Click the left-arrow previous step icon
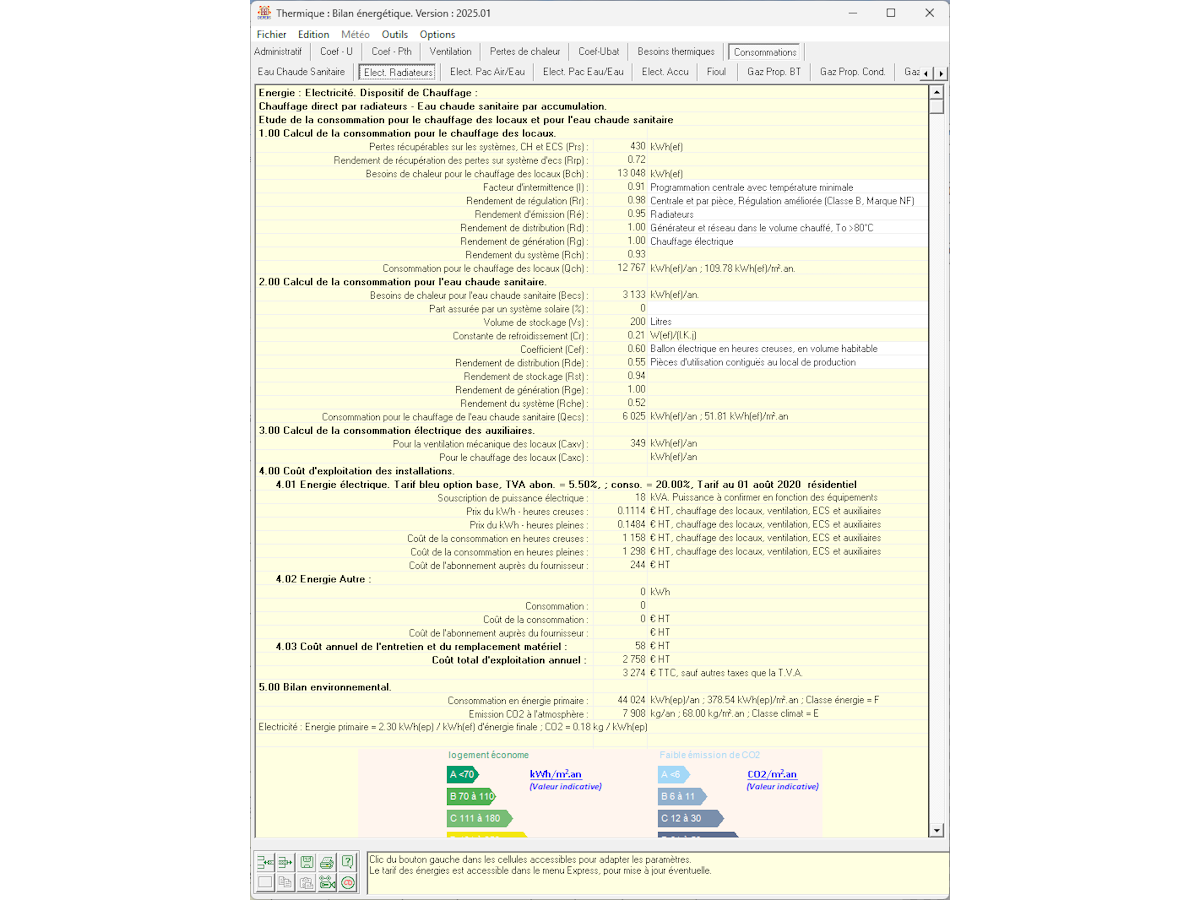 pyautogui.click(x=265, y=862)
